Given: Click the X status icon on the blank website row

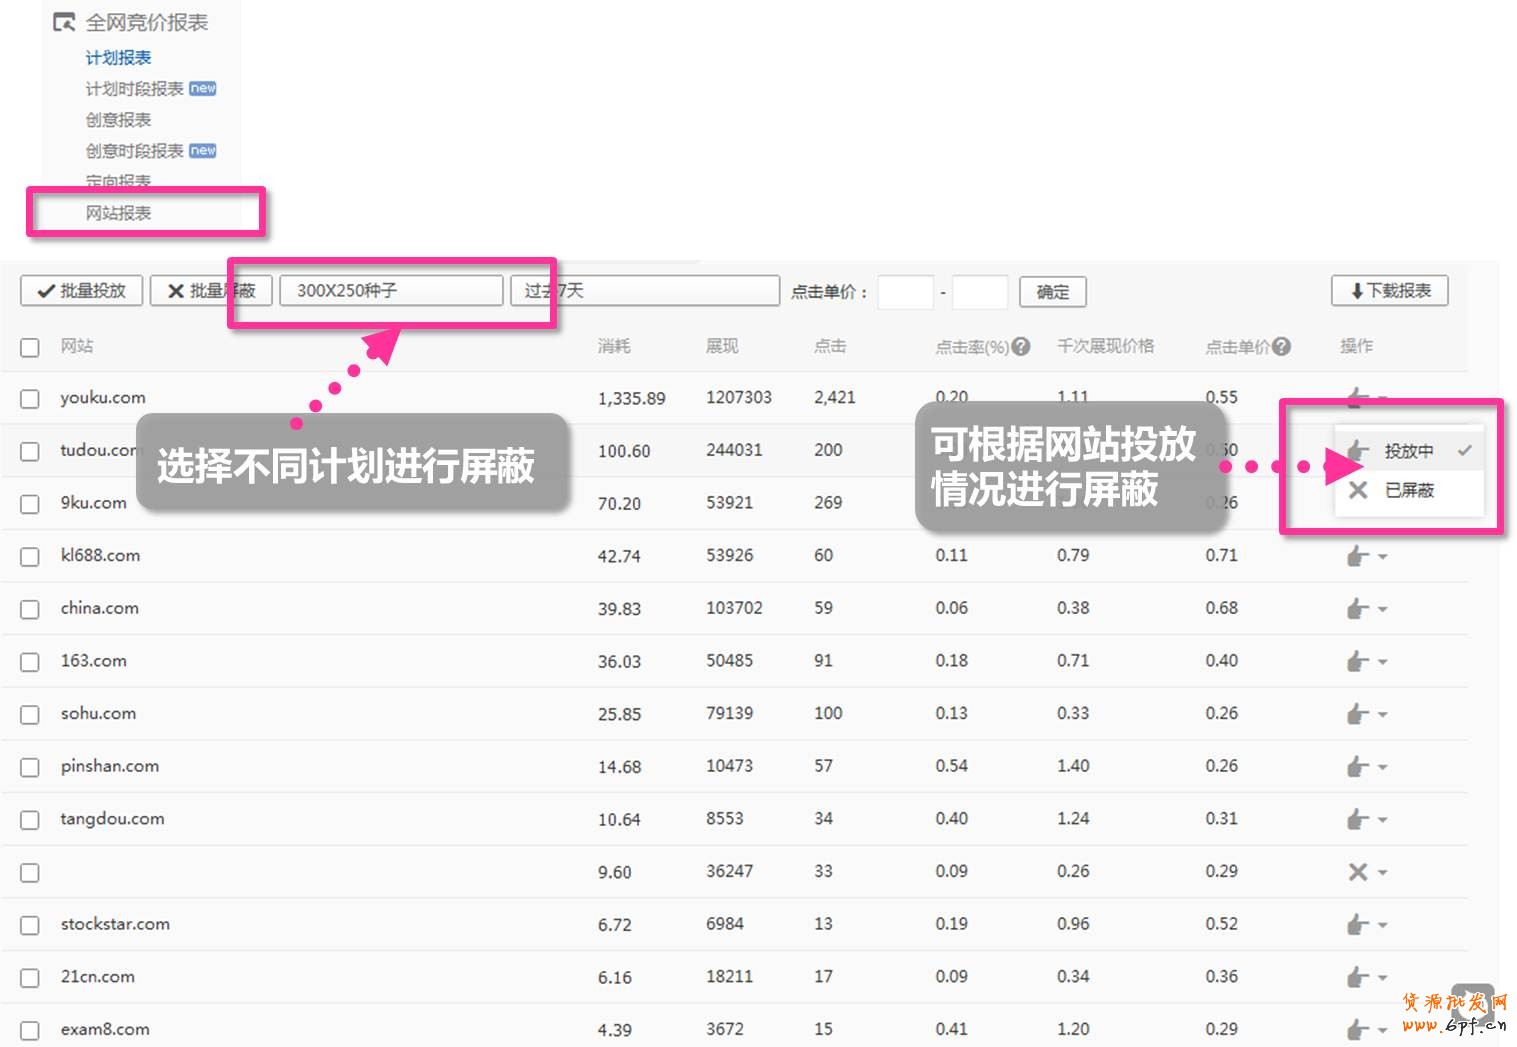Looking at the screenshot, I should point(1358,871).
